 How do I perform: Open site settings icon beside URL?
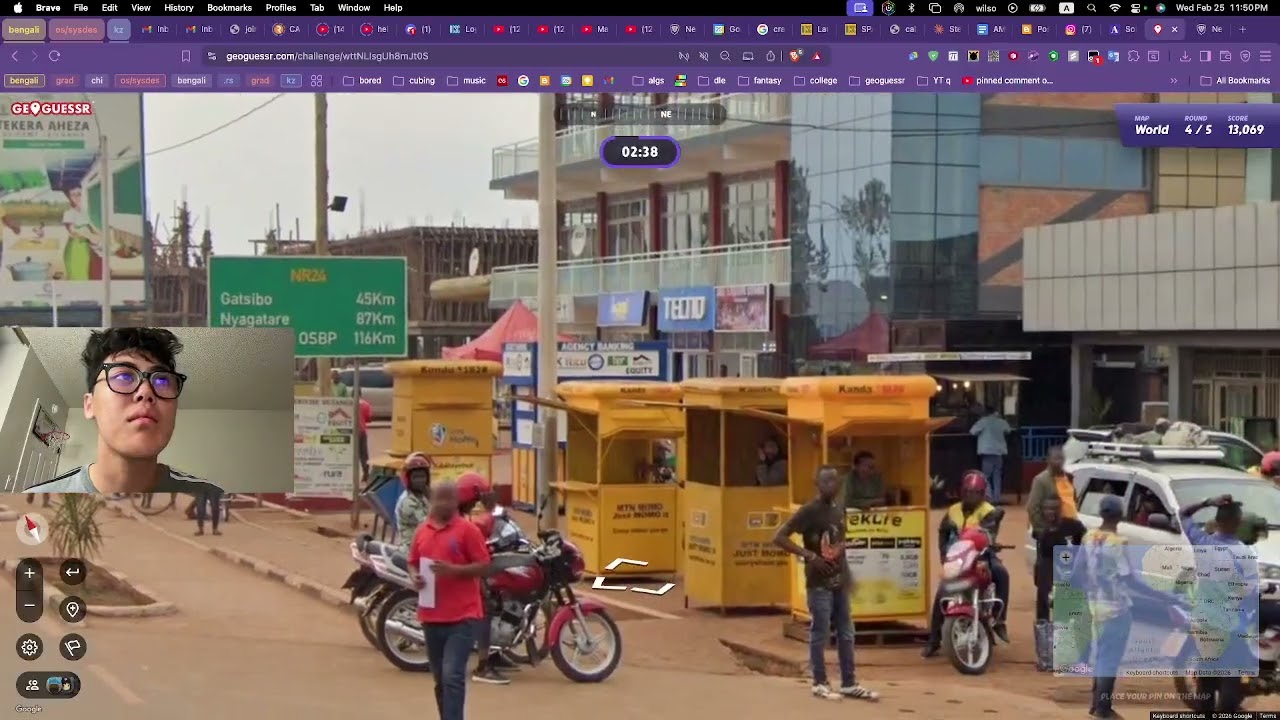point(211,56)
